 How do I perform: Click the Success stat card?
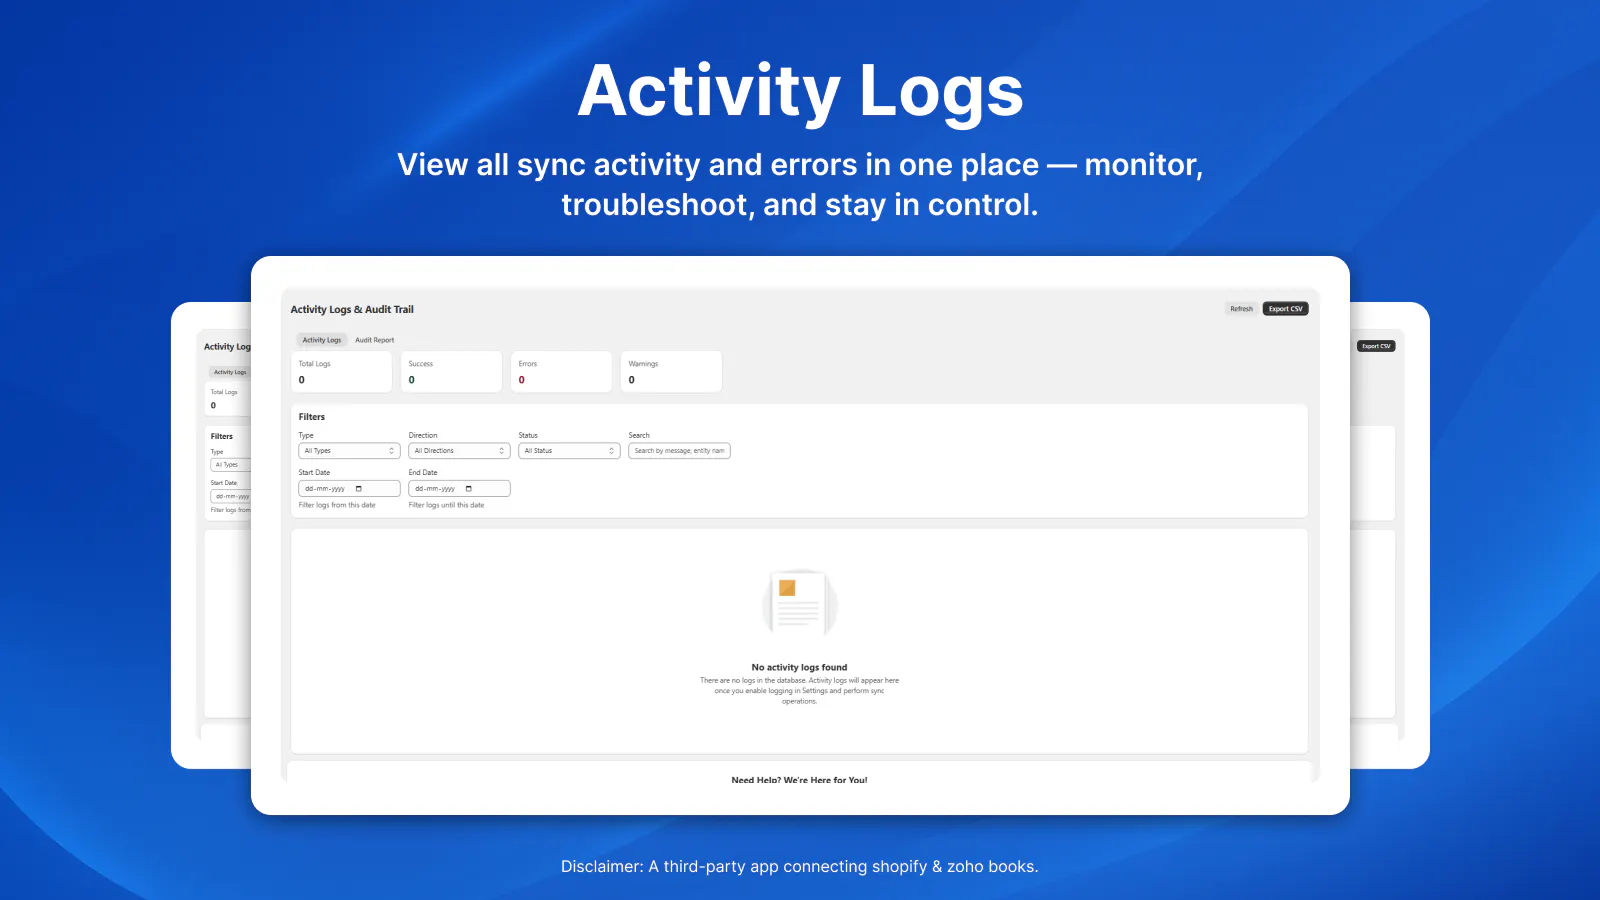coord(451,372)
